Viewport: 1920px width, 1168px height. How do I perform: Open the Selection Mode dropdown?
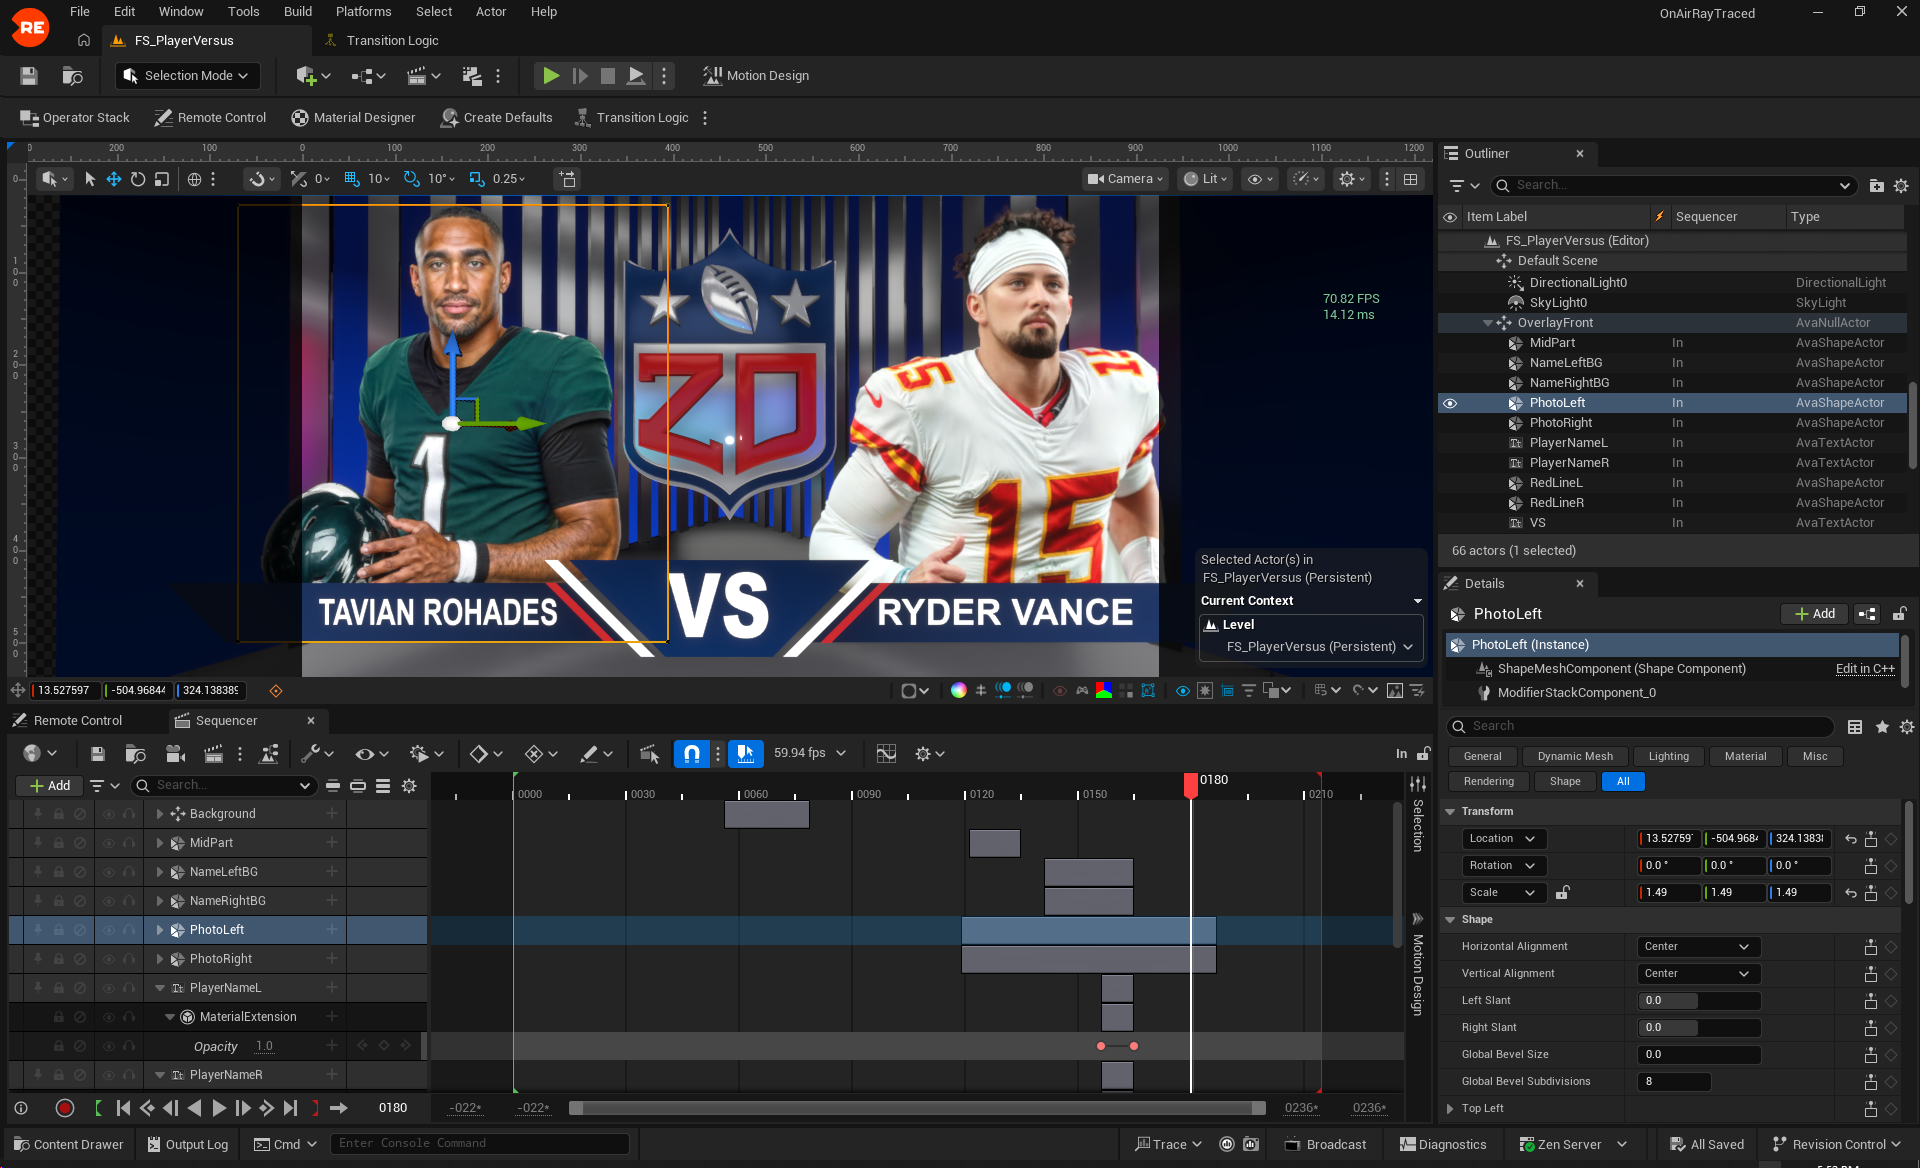click(x=187, y=76)
